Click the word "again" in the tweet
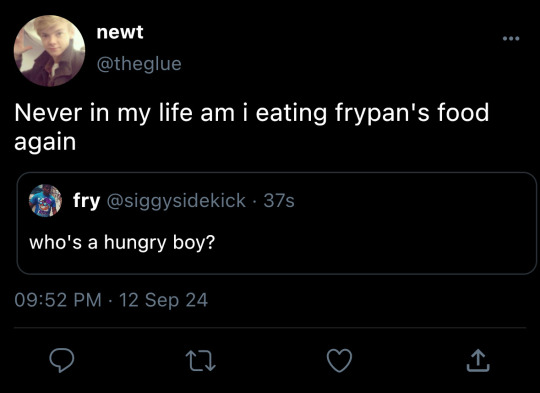Image resolution: width=540 pixels, height=393 pixels. tap(45, 143)
